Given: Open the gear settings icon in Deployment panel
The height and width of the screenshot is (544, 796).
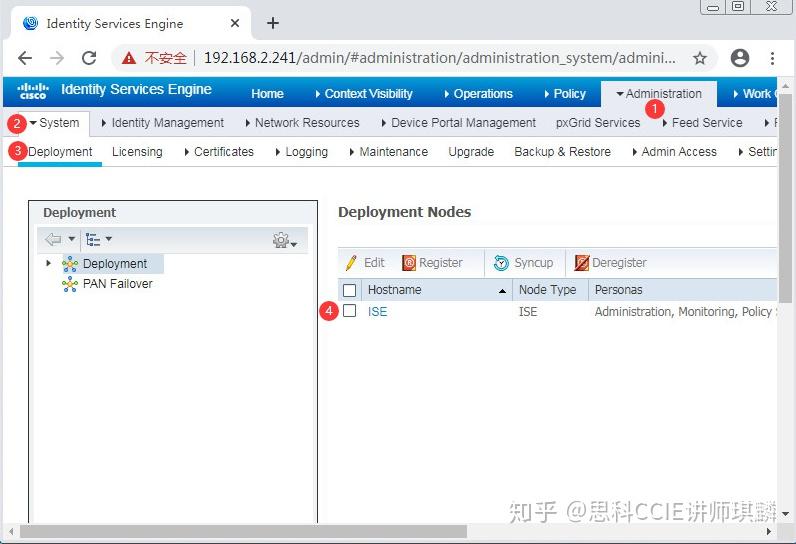Looking at the screenshot, I should [281, 240].
